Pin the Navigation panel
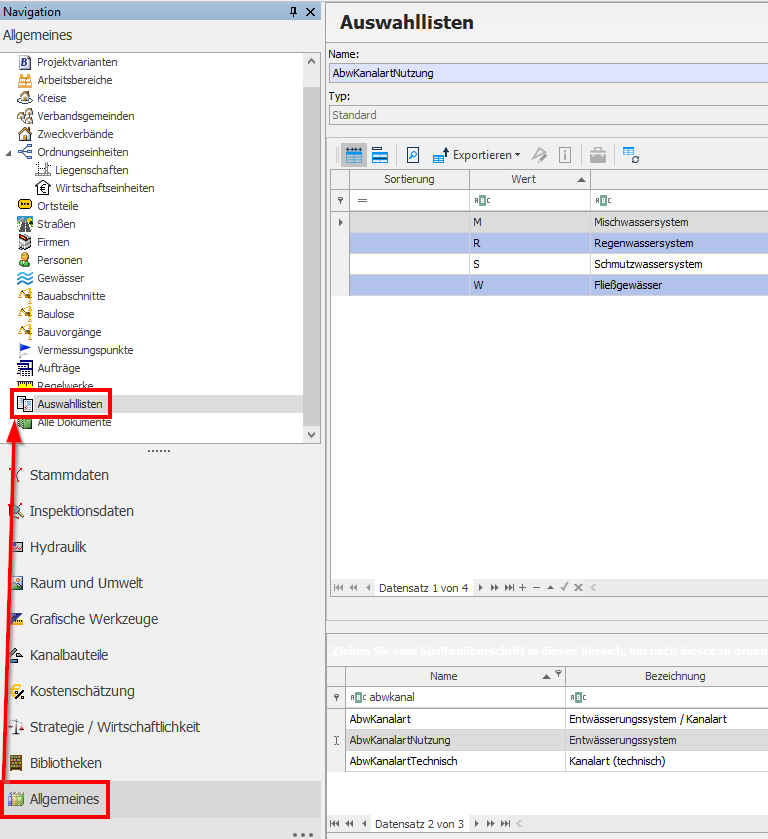 click(x=293, y=11)
